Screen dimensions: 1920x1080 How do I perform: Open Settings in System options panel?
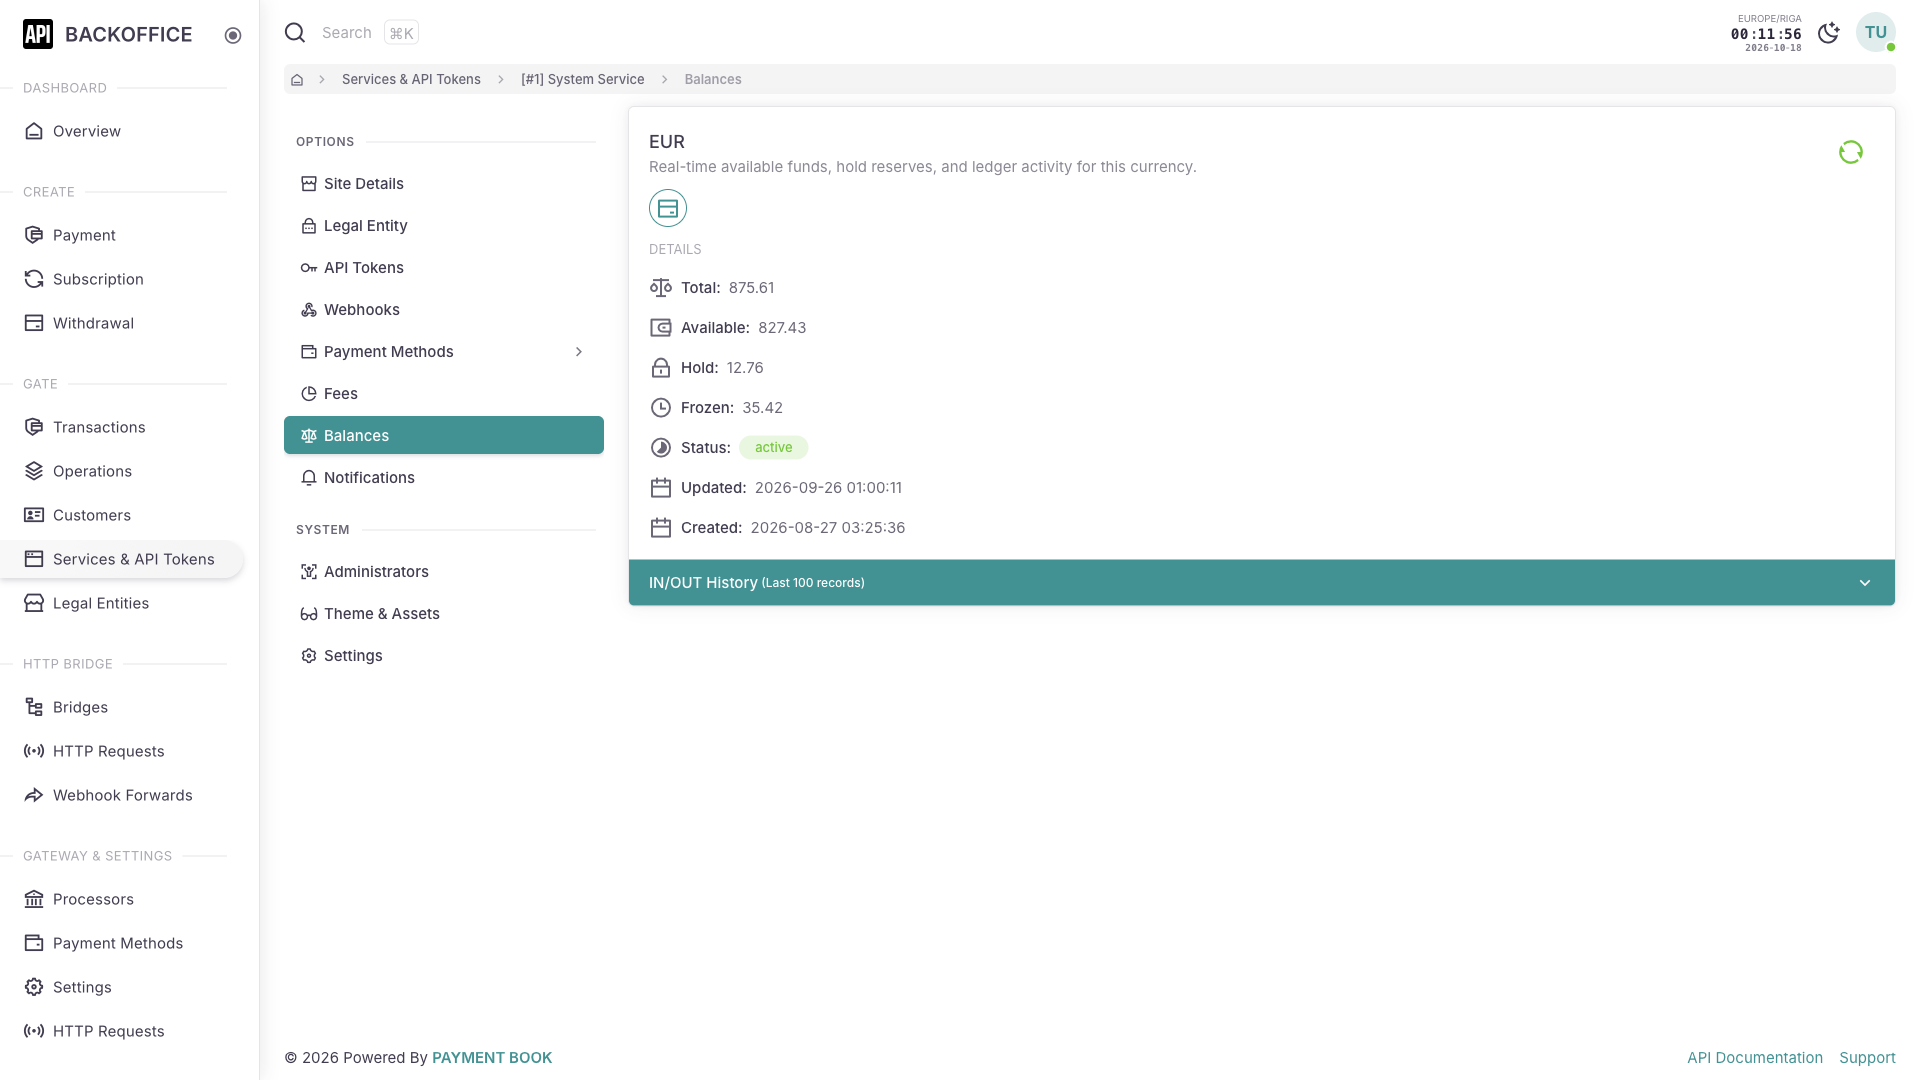444,656
